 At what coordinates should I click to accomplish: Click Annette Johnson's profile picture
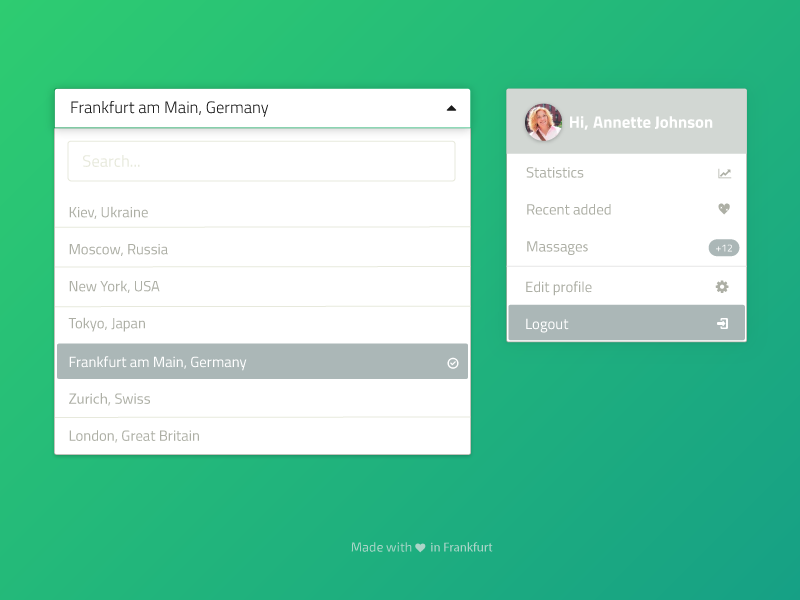pos(542,121)
